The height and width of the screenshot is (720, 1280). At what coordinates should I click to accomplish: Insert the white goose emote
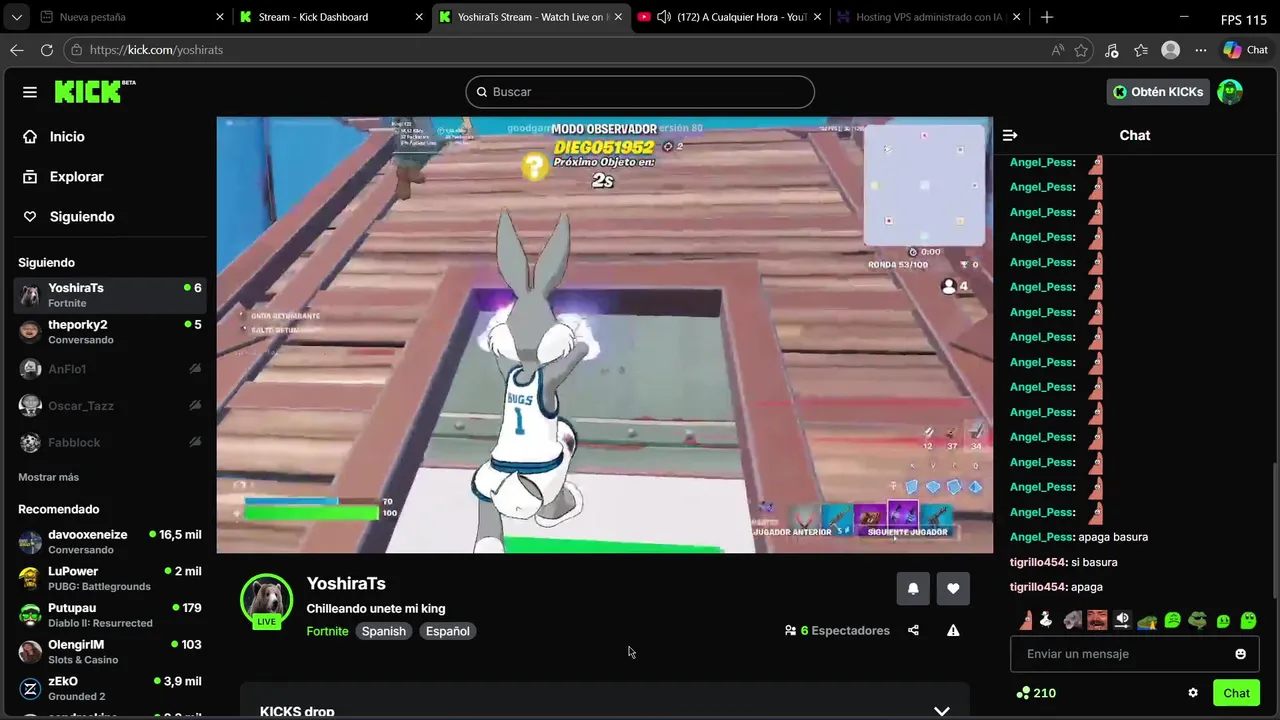coord(1046,620)
